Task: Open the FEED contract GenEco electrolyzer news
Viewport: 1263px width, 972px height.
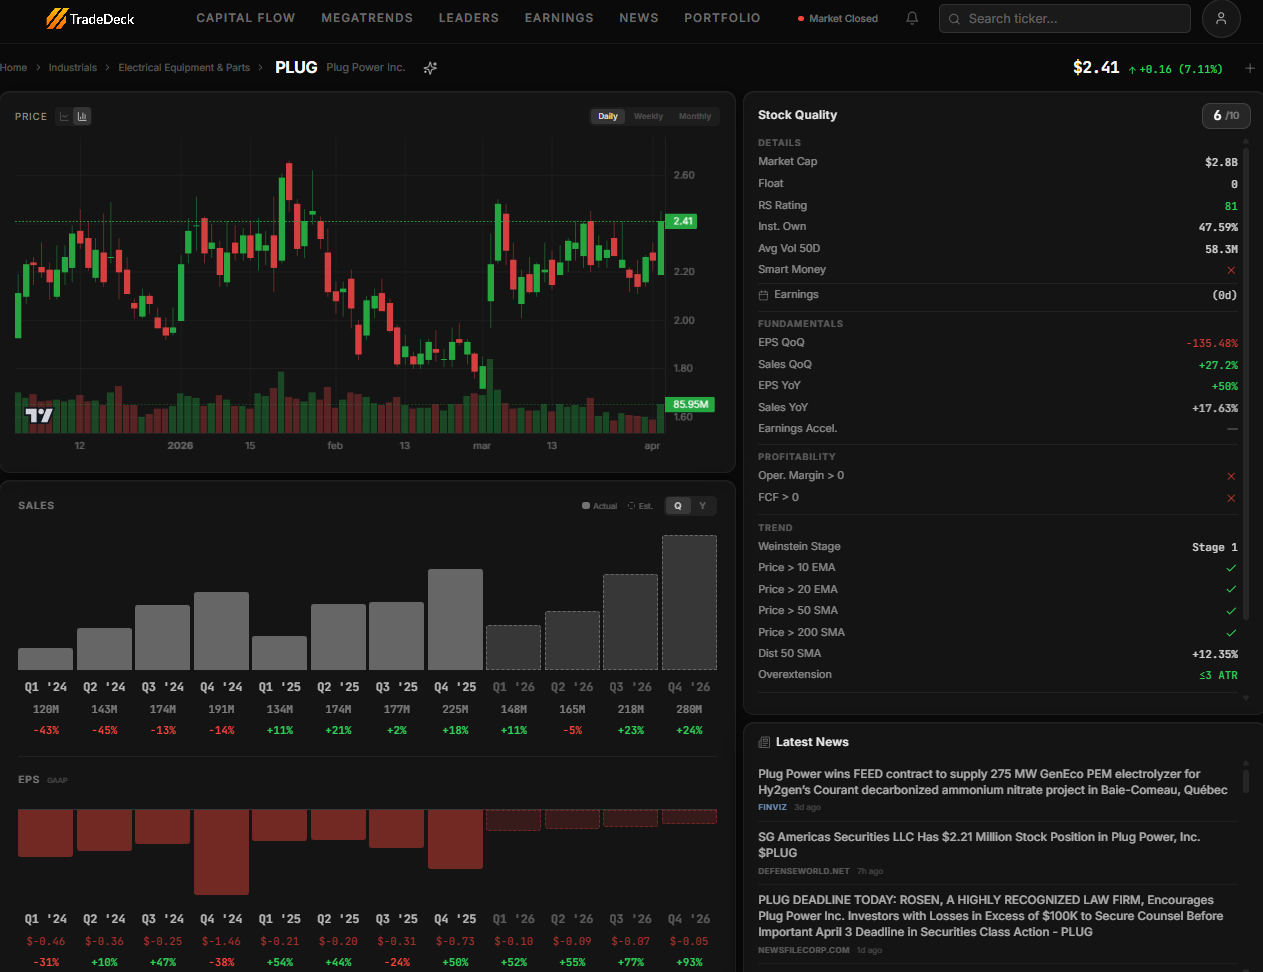Action: pos(993,782)
